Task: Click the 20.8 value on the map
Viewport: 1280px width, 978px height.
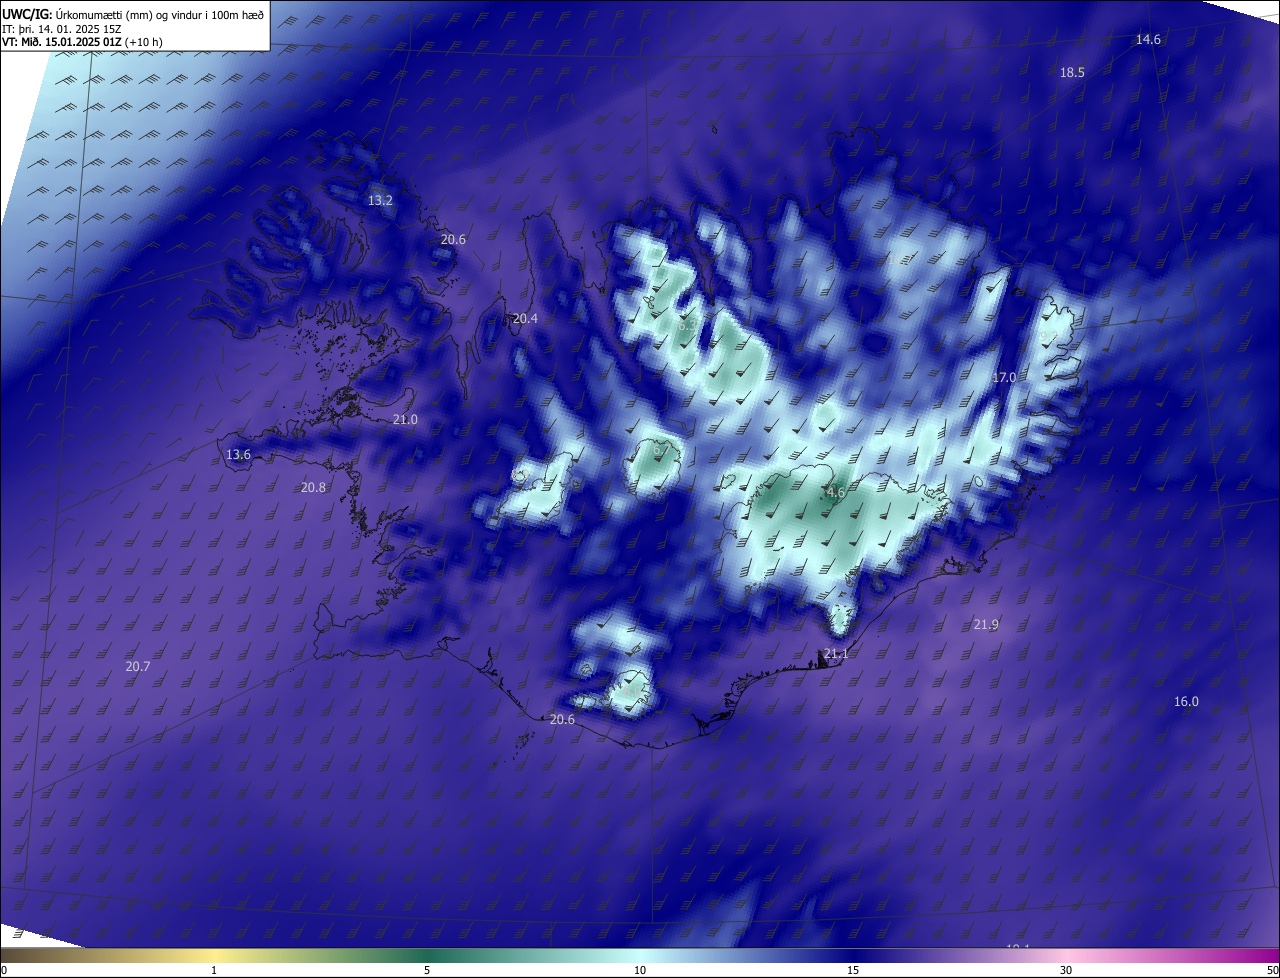Action: click(313, 488)
